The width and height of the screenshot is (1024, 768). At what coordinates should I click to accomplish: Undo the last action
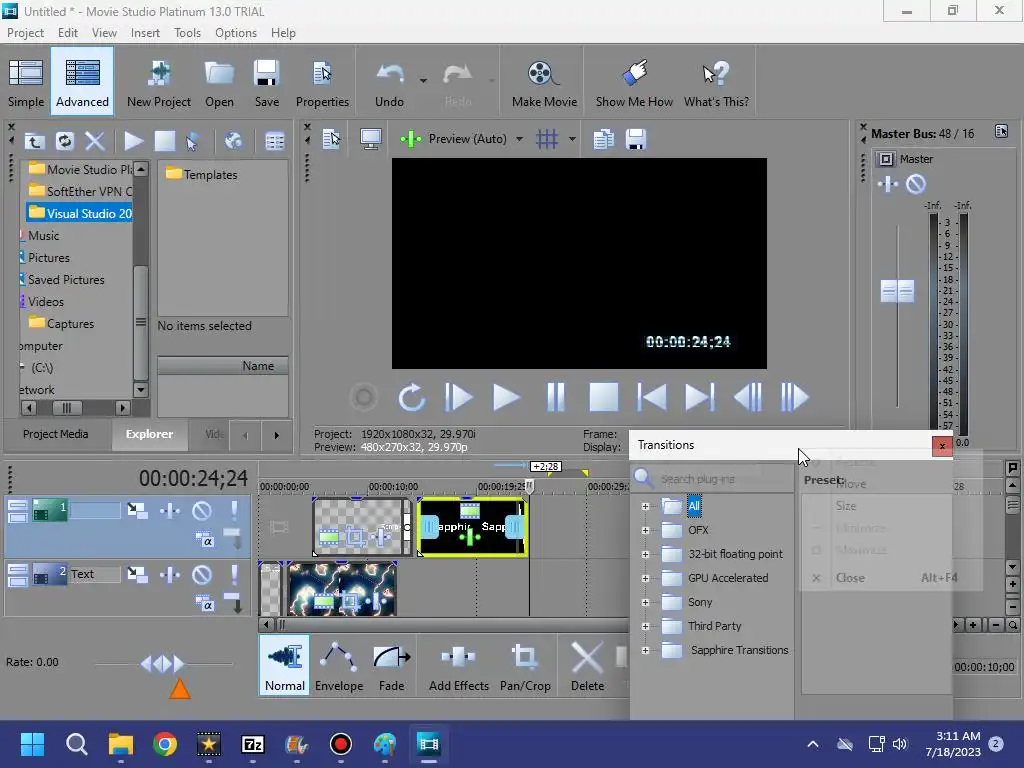[389, 82]
